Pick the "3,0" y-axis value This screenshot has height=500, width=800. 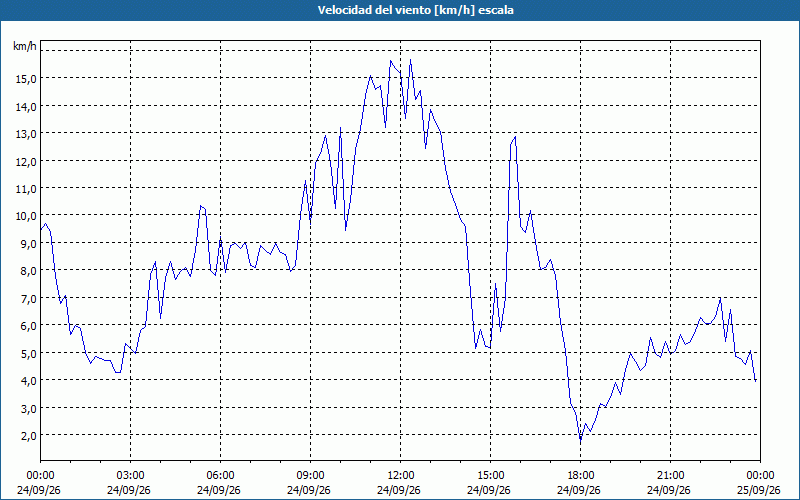pyautogui.click(x=28, y=409)
